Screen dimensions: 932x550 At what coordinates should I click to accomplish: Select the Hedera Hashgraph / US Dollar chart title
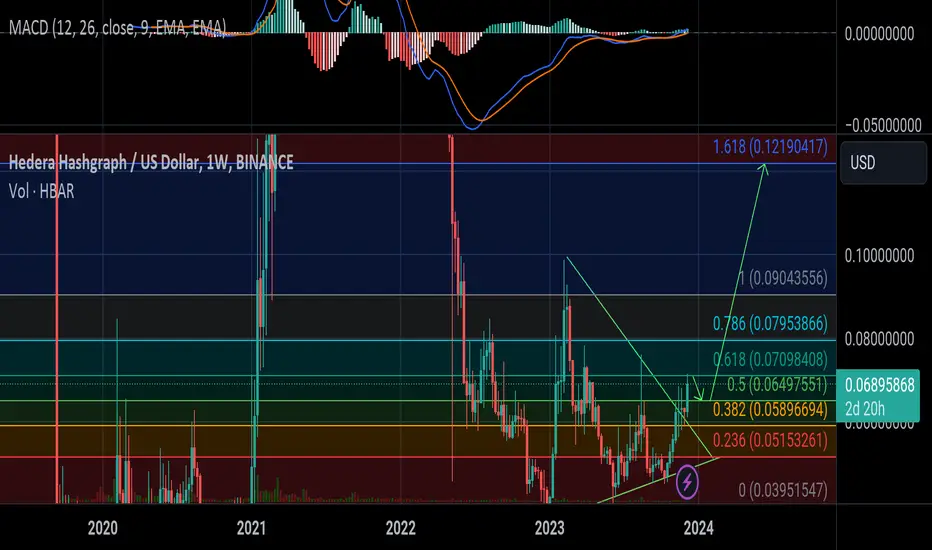click(151, 162)
